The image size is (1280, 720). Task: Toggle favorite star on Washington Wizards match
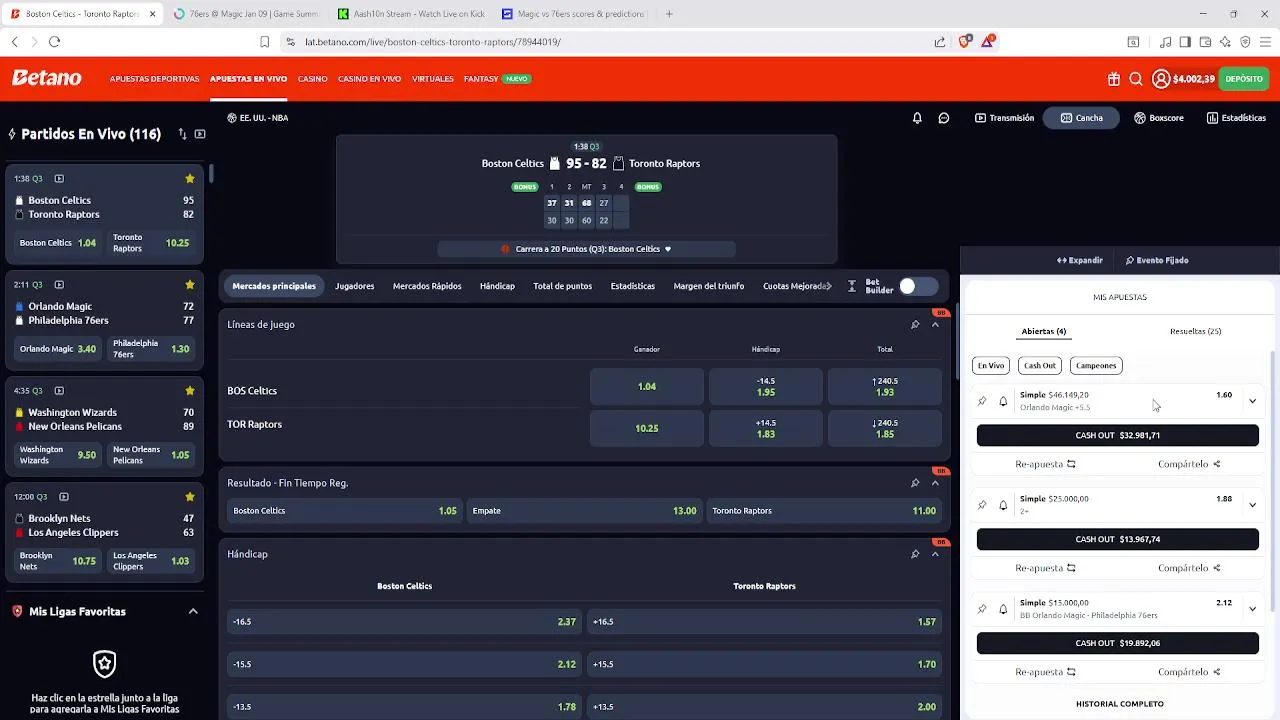190,391
